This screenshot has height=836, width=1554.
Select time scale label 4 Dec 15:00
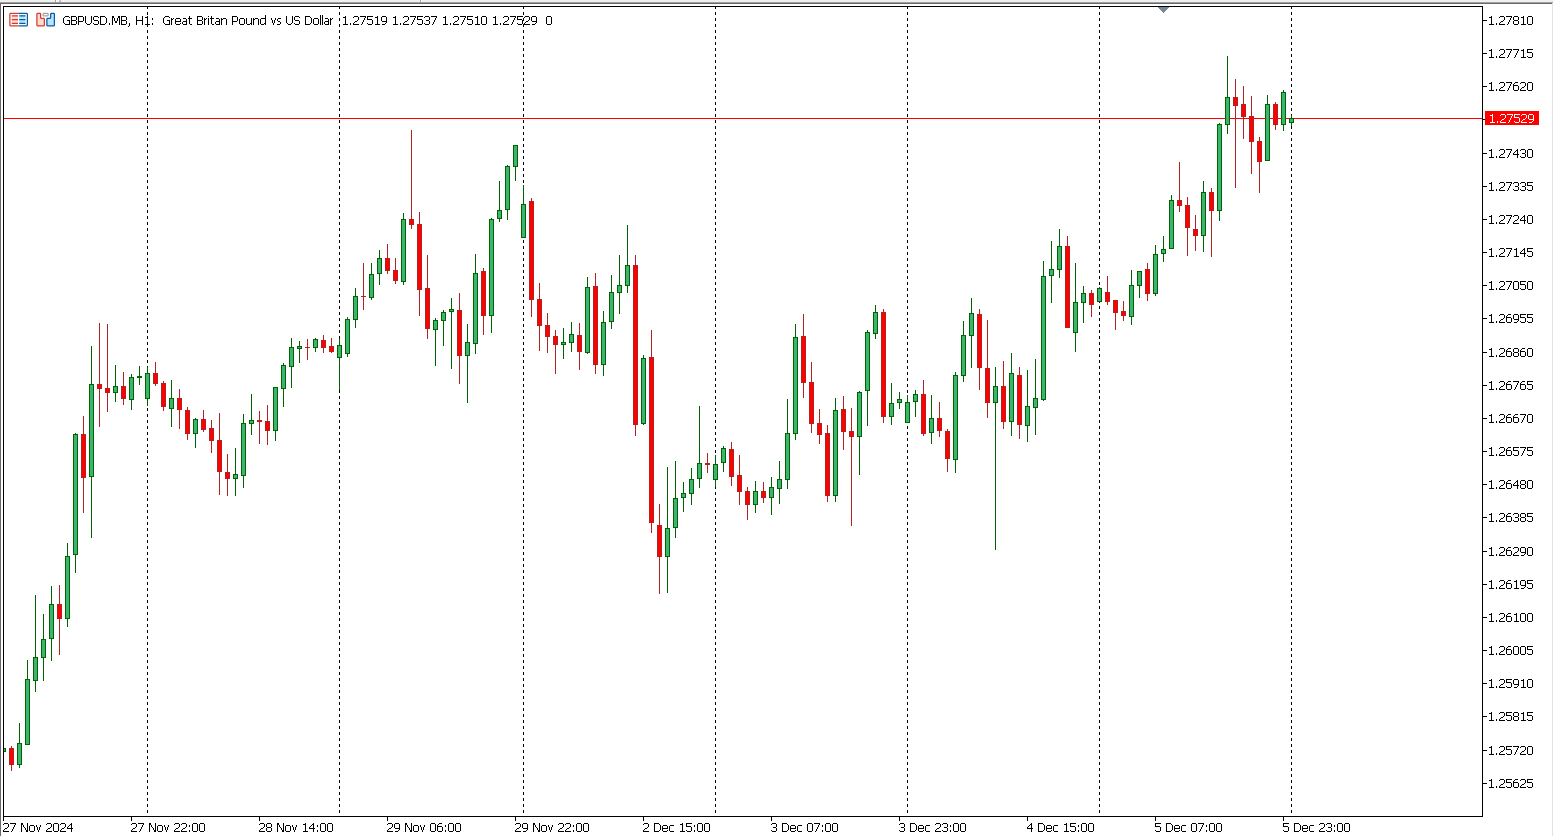[x=1061, y=828]
